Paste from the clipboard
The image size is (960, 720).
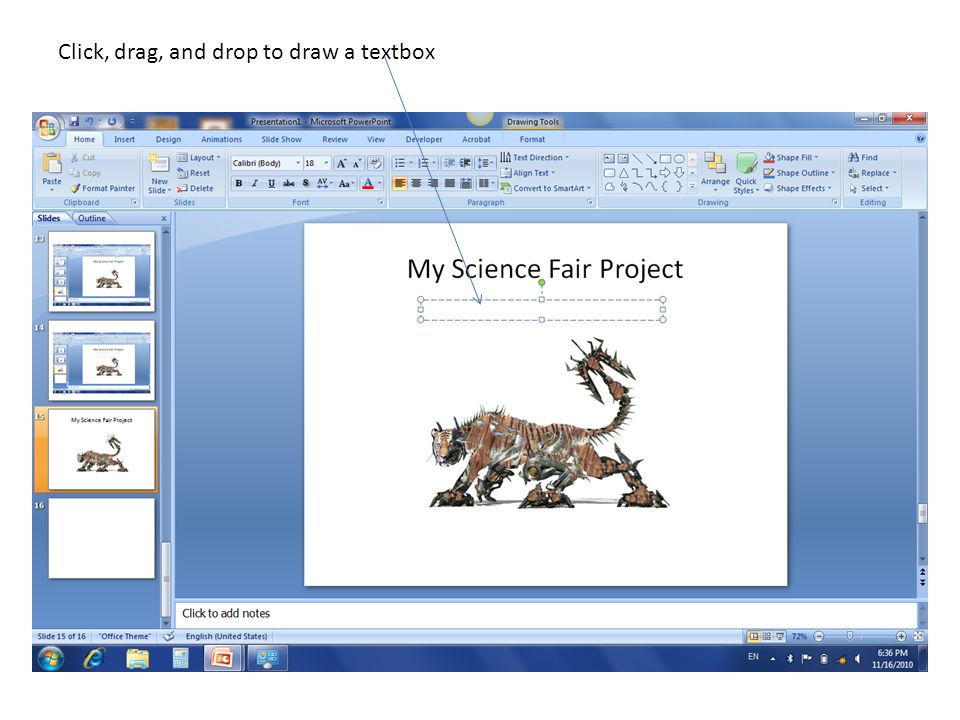pos(52,170)
